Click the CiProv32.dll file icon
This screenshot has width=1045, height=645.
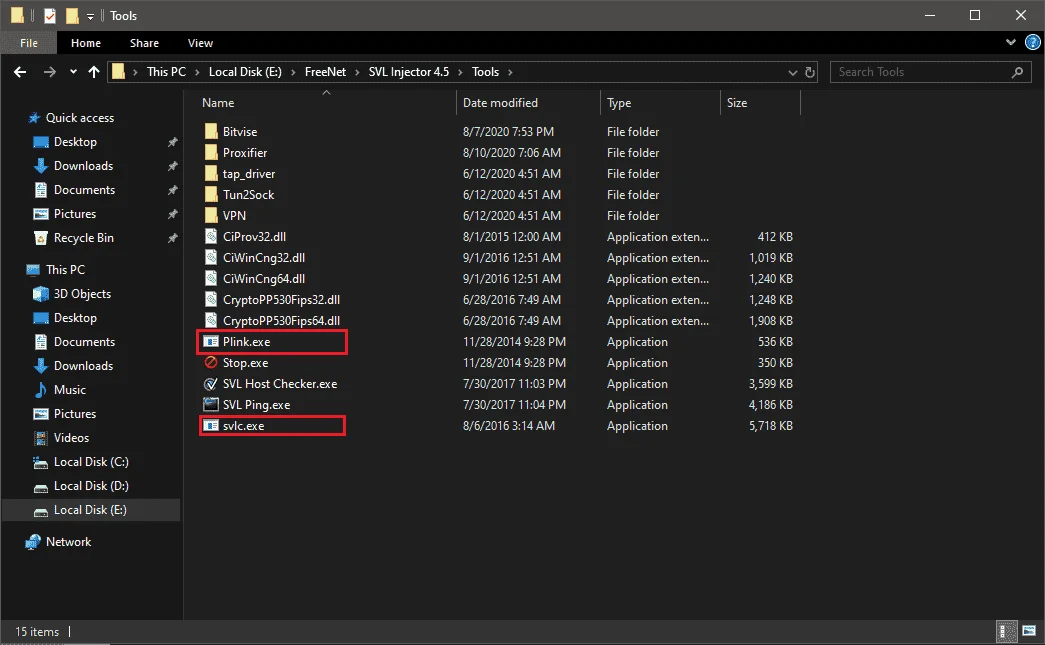[211, 237]
